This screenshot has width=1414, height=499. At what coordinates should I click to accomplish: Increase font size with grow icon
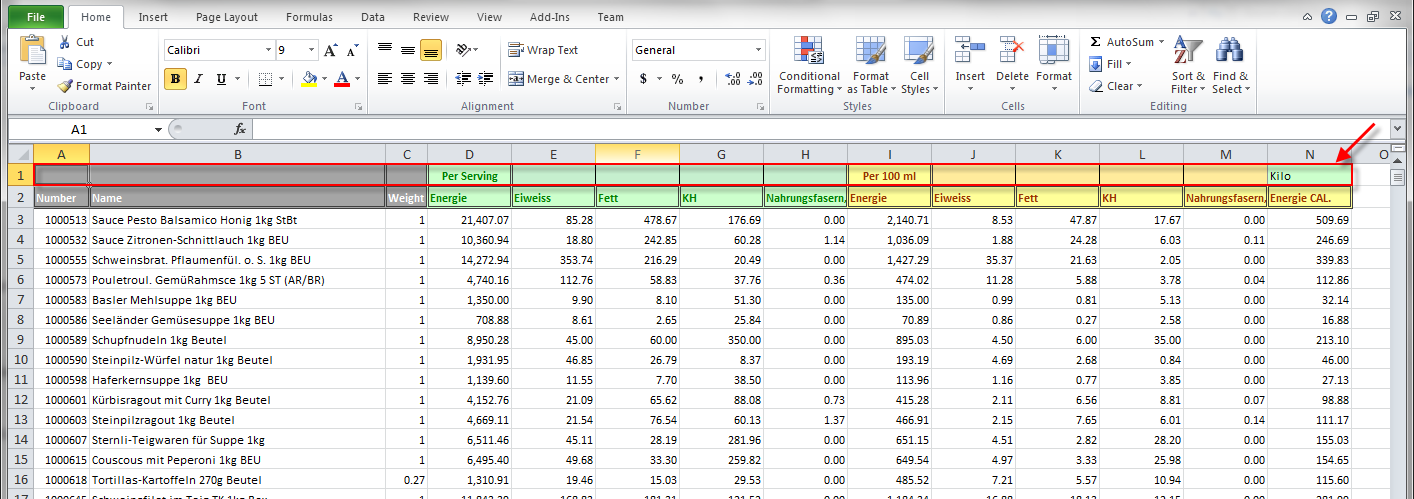[331, 50]
